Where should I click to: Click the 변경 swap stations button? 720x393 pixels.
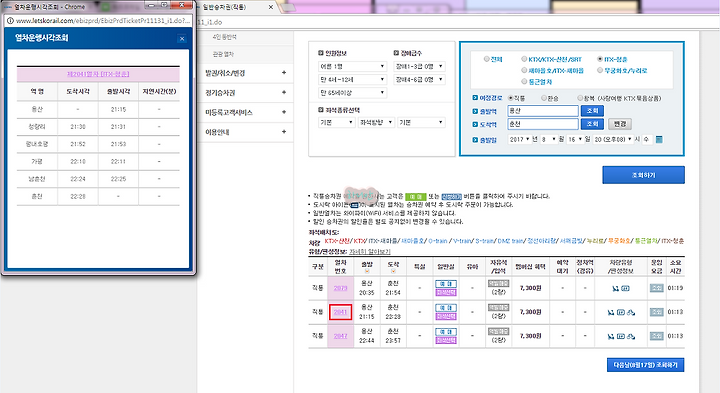[x=620, y=124]
